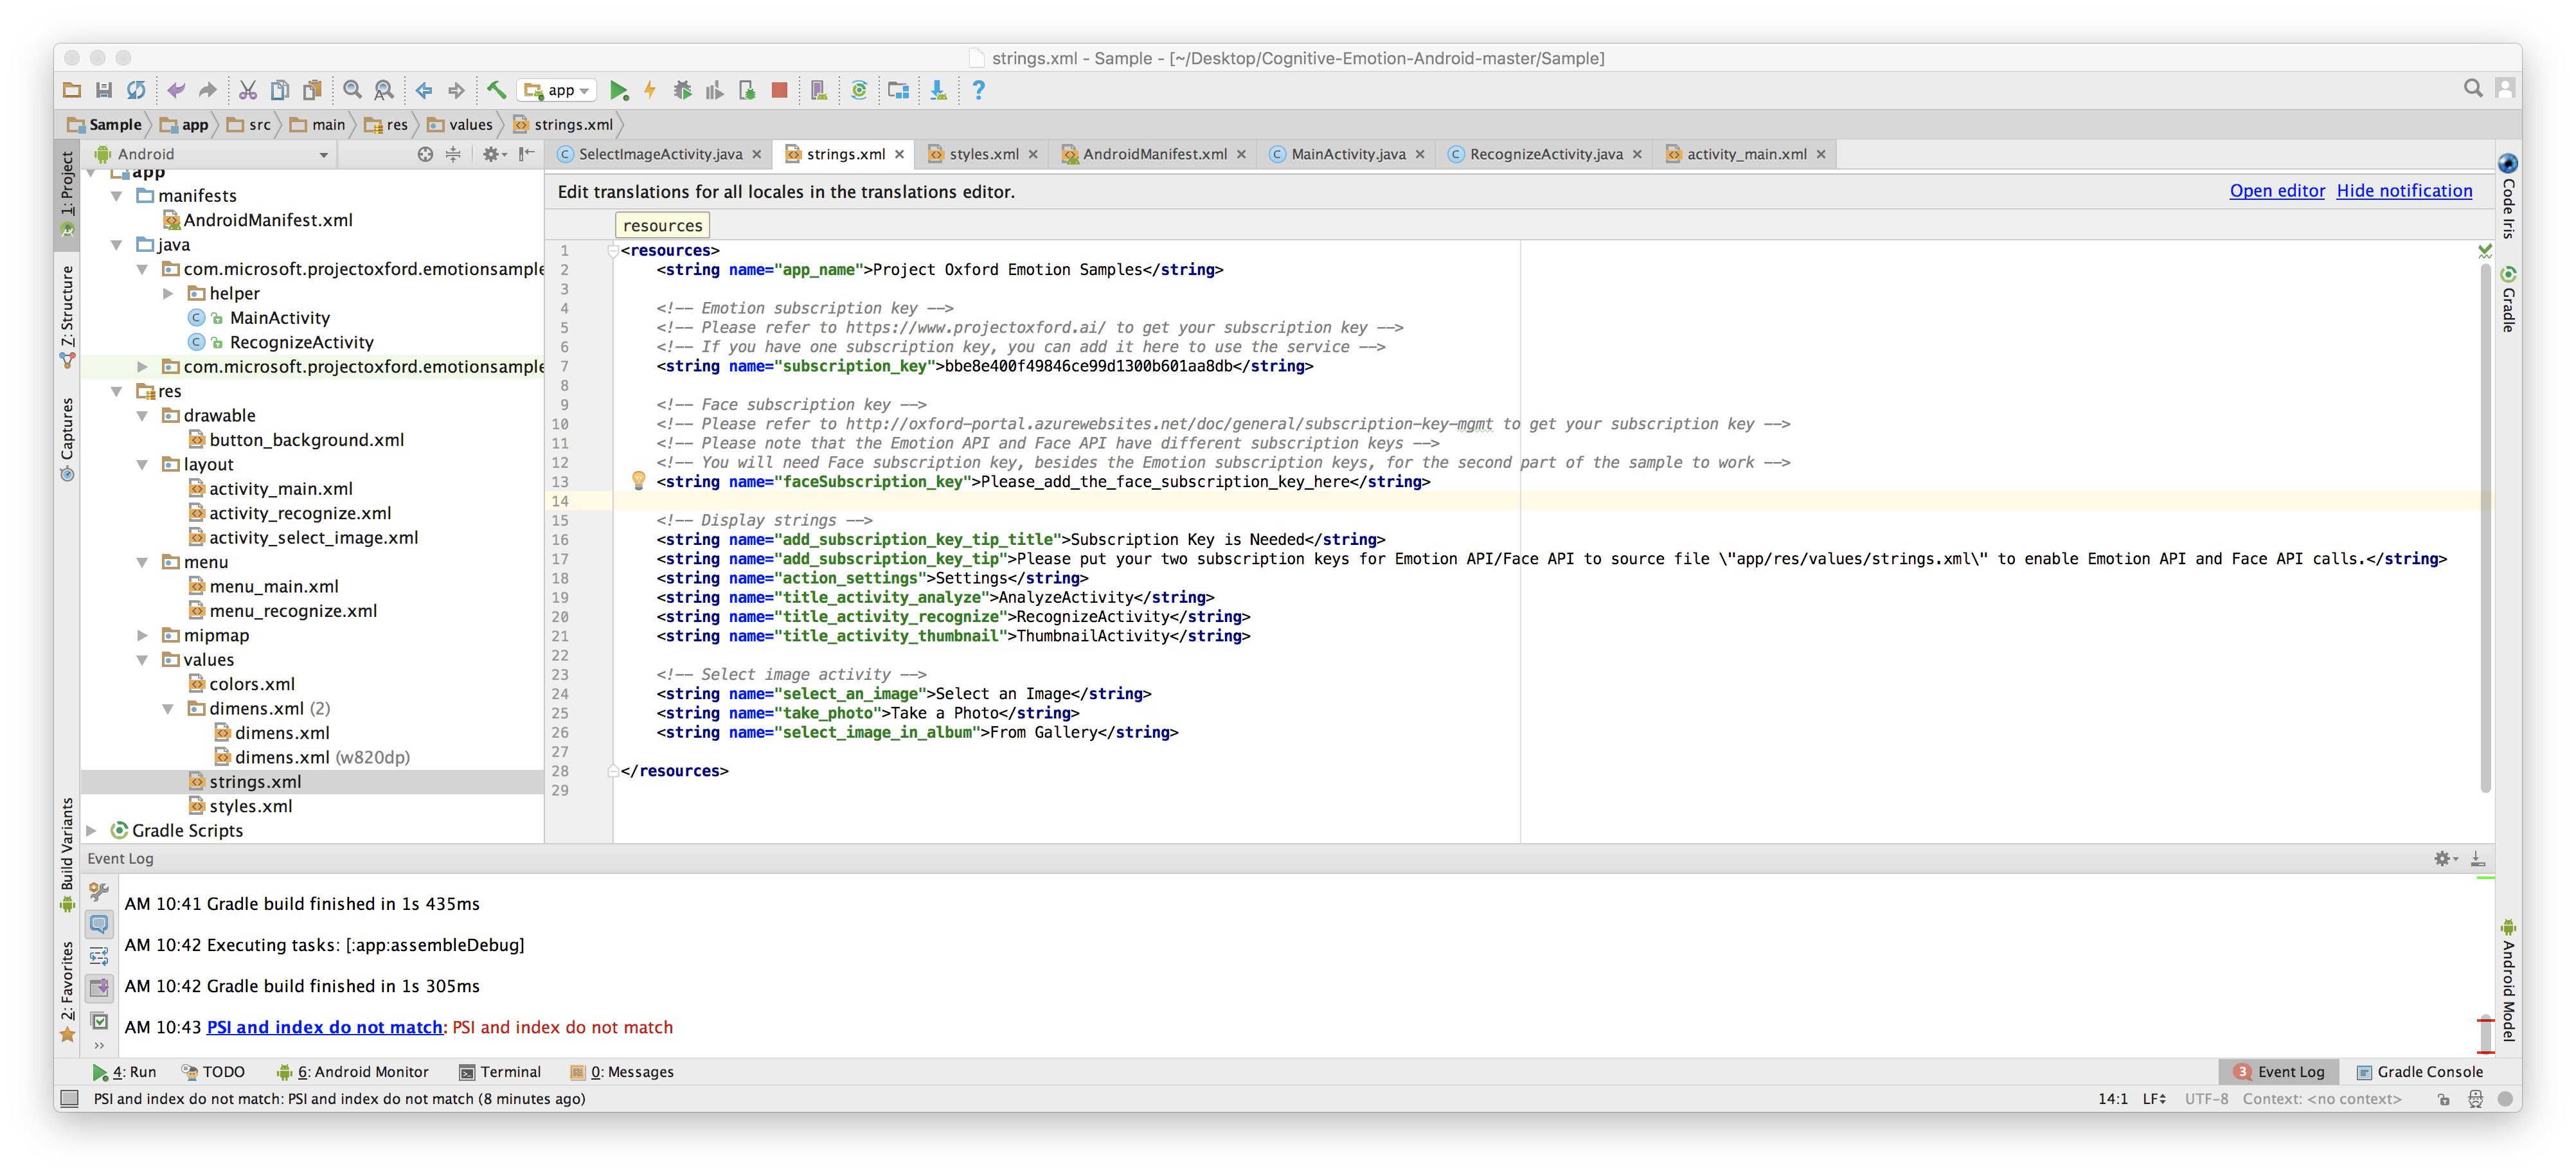Open the SDK Manager from the toolbar

pos(937,90)
